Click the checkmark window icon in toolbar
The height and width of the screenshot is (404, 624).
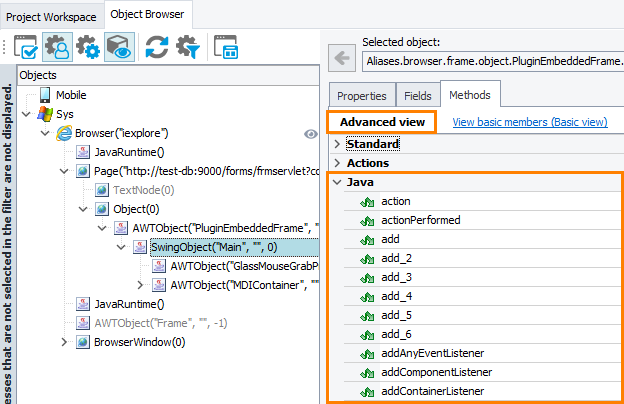tap(26, 47)
